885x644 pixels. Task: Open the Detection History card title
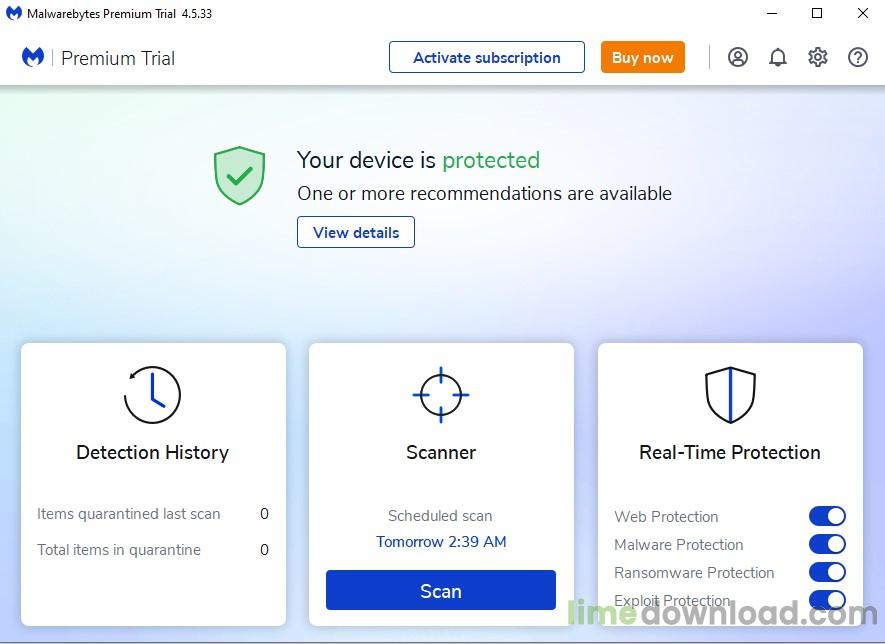tap(152, 452)
